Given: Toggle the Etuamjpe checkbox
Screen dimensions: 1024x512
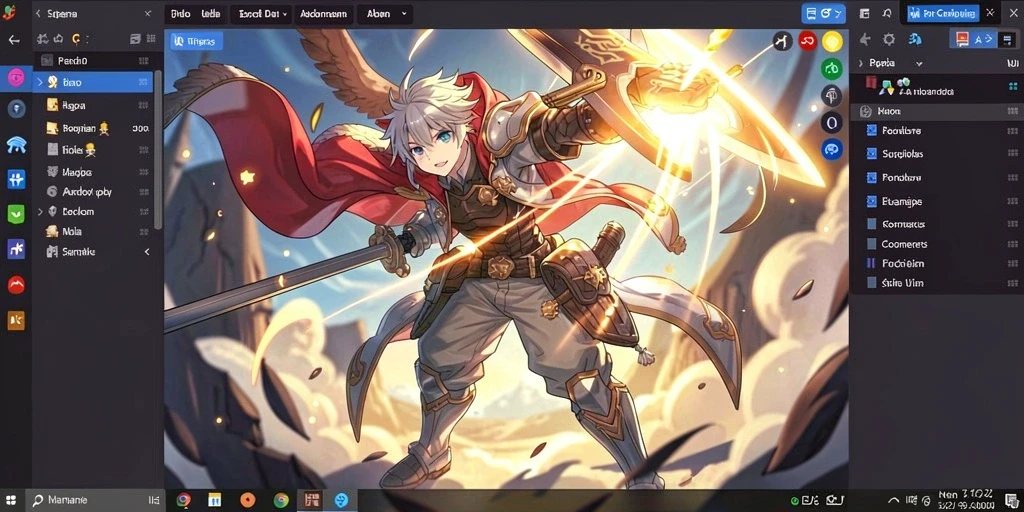Looking at the screenshot, I should 871,202.
